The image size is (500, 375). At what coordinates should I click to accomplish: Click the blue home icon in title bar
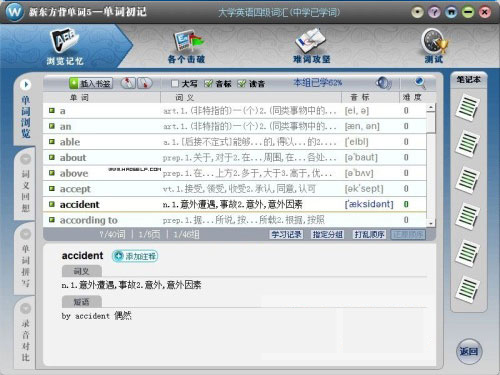451,13
